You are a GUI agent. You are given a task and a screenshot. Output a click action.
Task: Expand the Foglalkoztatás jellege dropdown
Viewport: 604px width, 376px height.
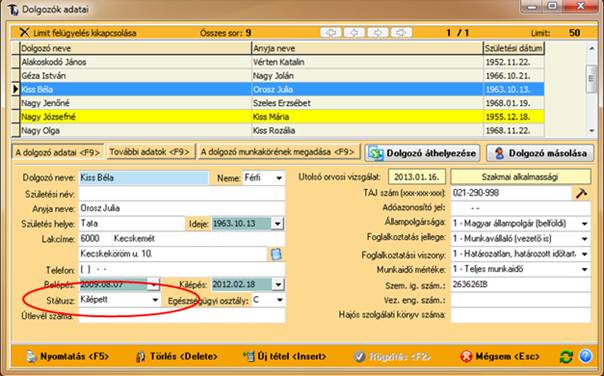(584, 239)
